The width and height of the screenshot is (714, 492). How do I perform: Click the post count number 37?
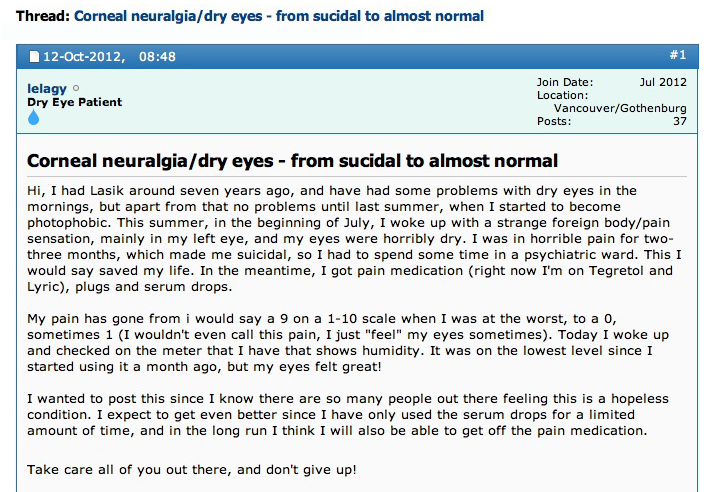click(x=679, y=121)
